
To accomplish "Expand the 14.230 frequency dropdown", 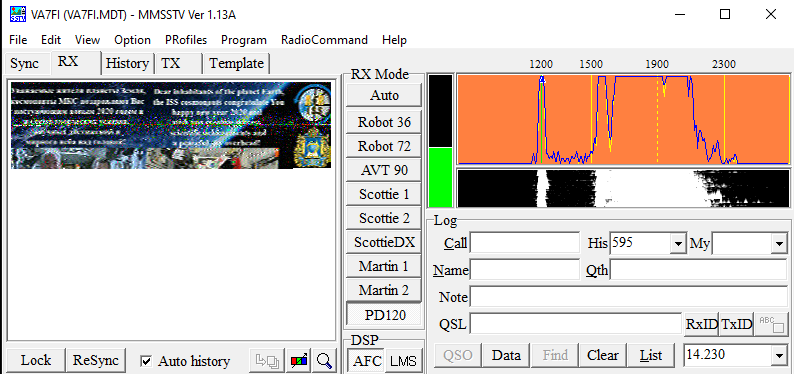I will tap(779, 356).
